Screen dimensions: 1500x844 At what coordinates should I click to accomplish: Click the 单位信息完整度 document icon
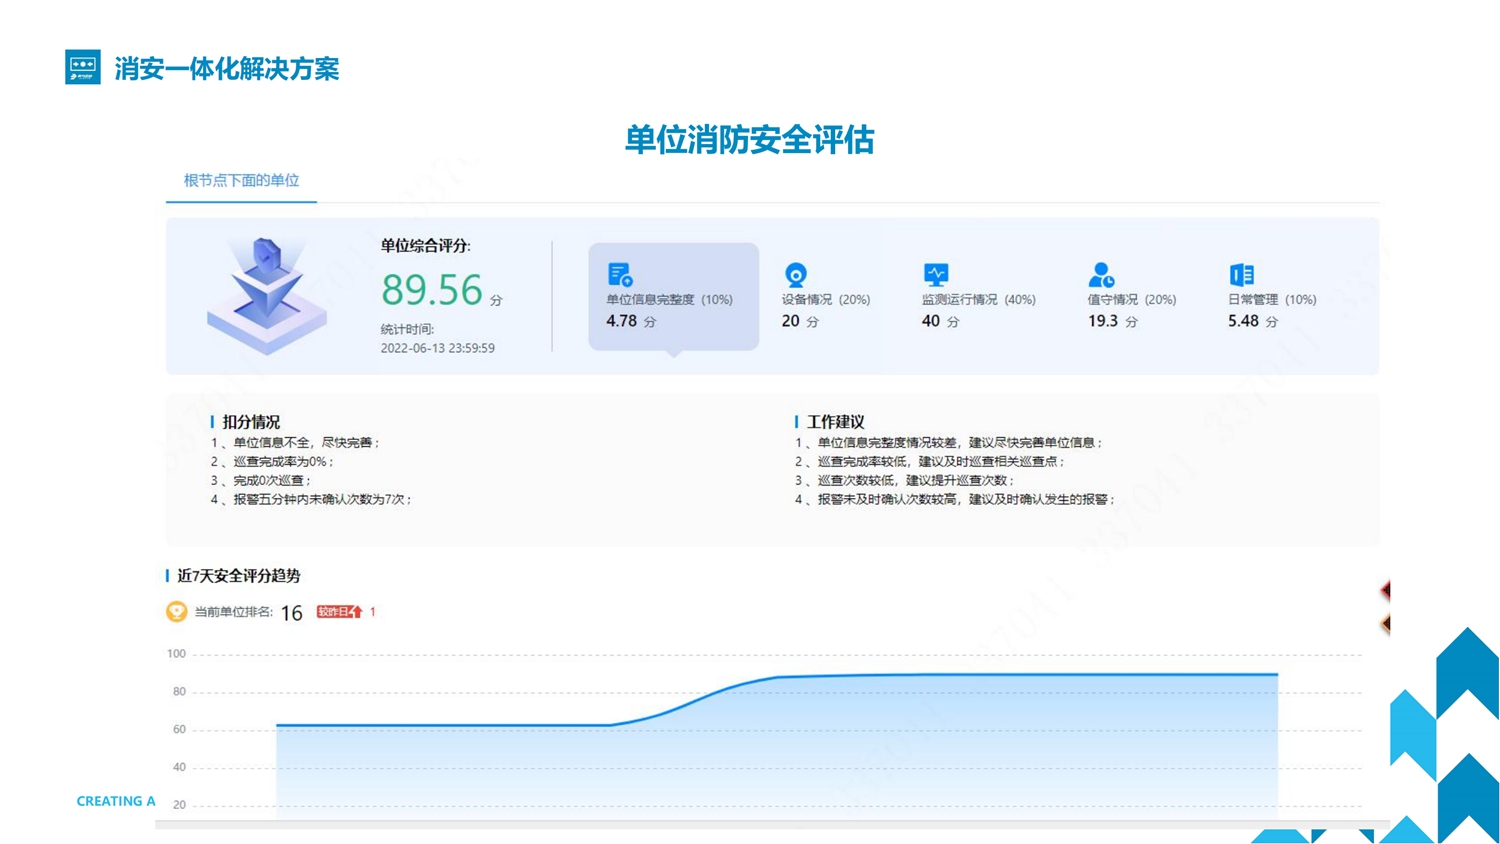click(x=620, y=274)
